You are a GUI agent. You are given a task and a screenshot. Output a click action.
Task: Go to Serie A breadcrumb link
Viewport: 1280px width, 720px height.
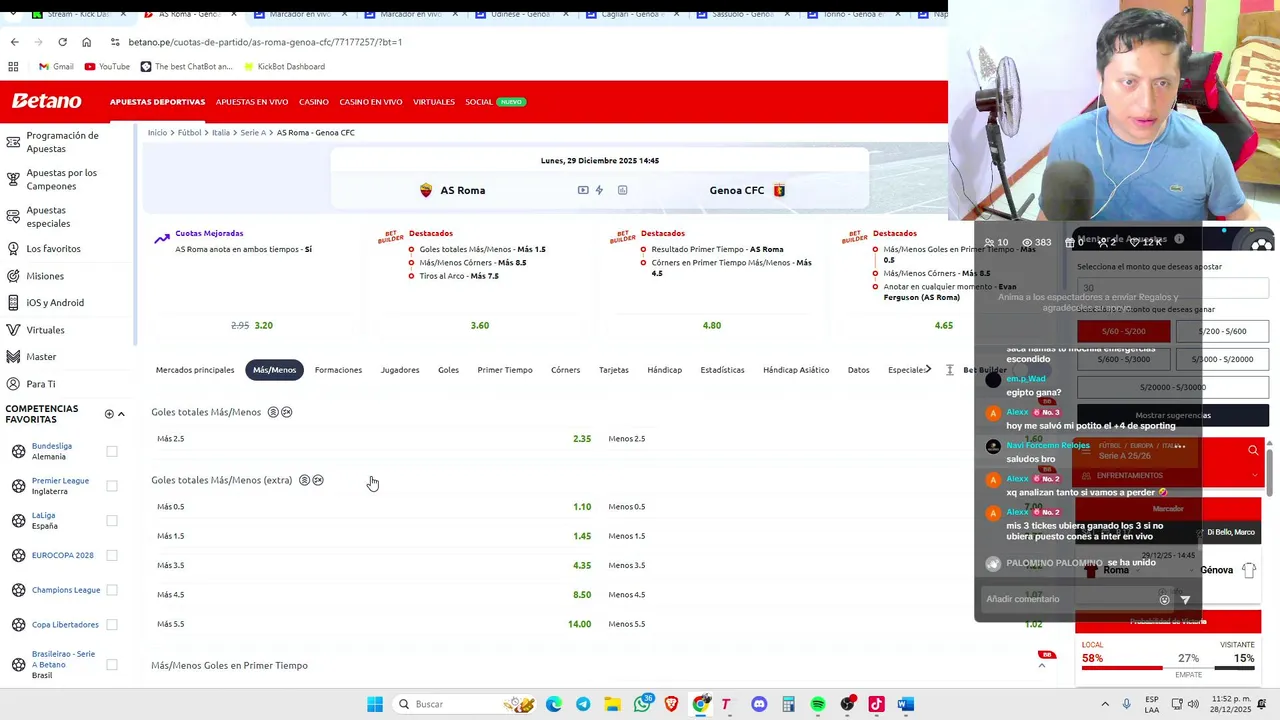coord(253,133)
